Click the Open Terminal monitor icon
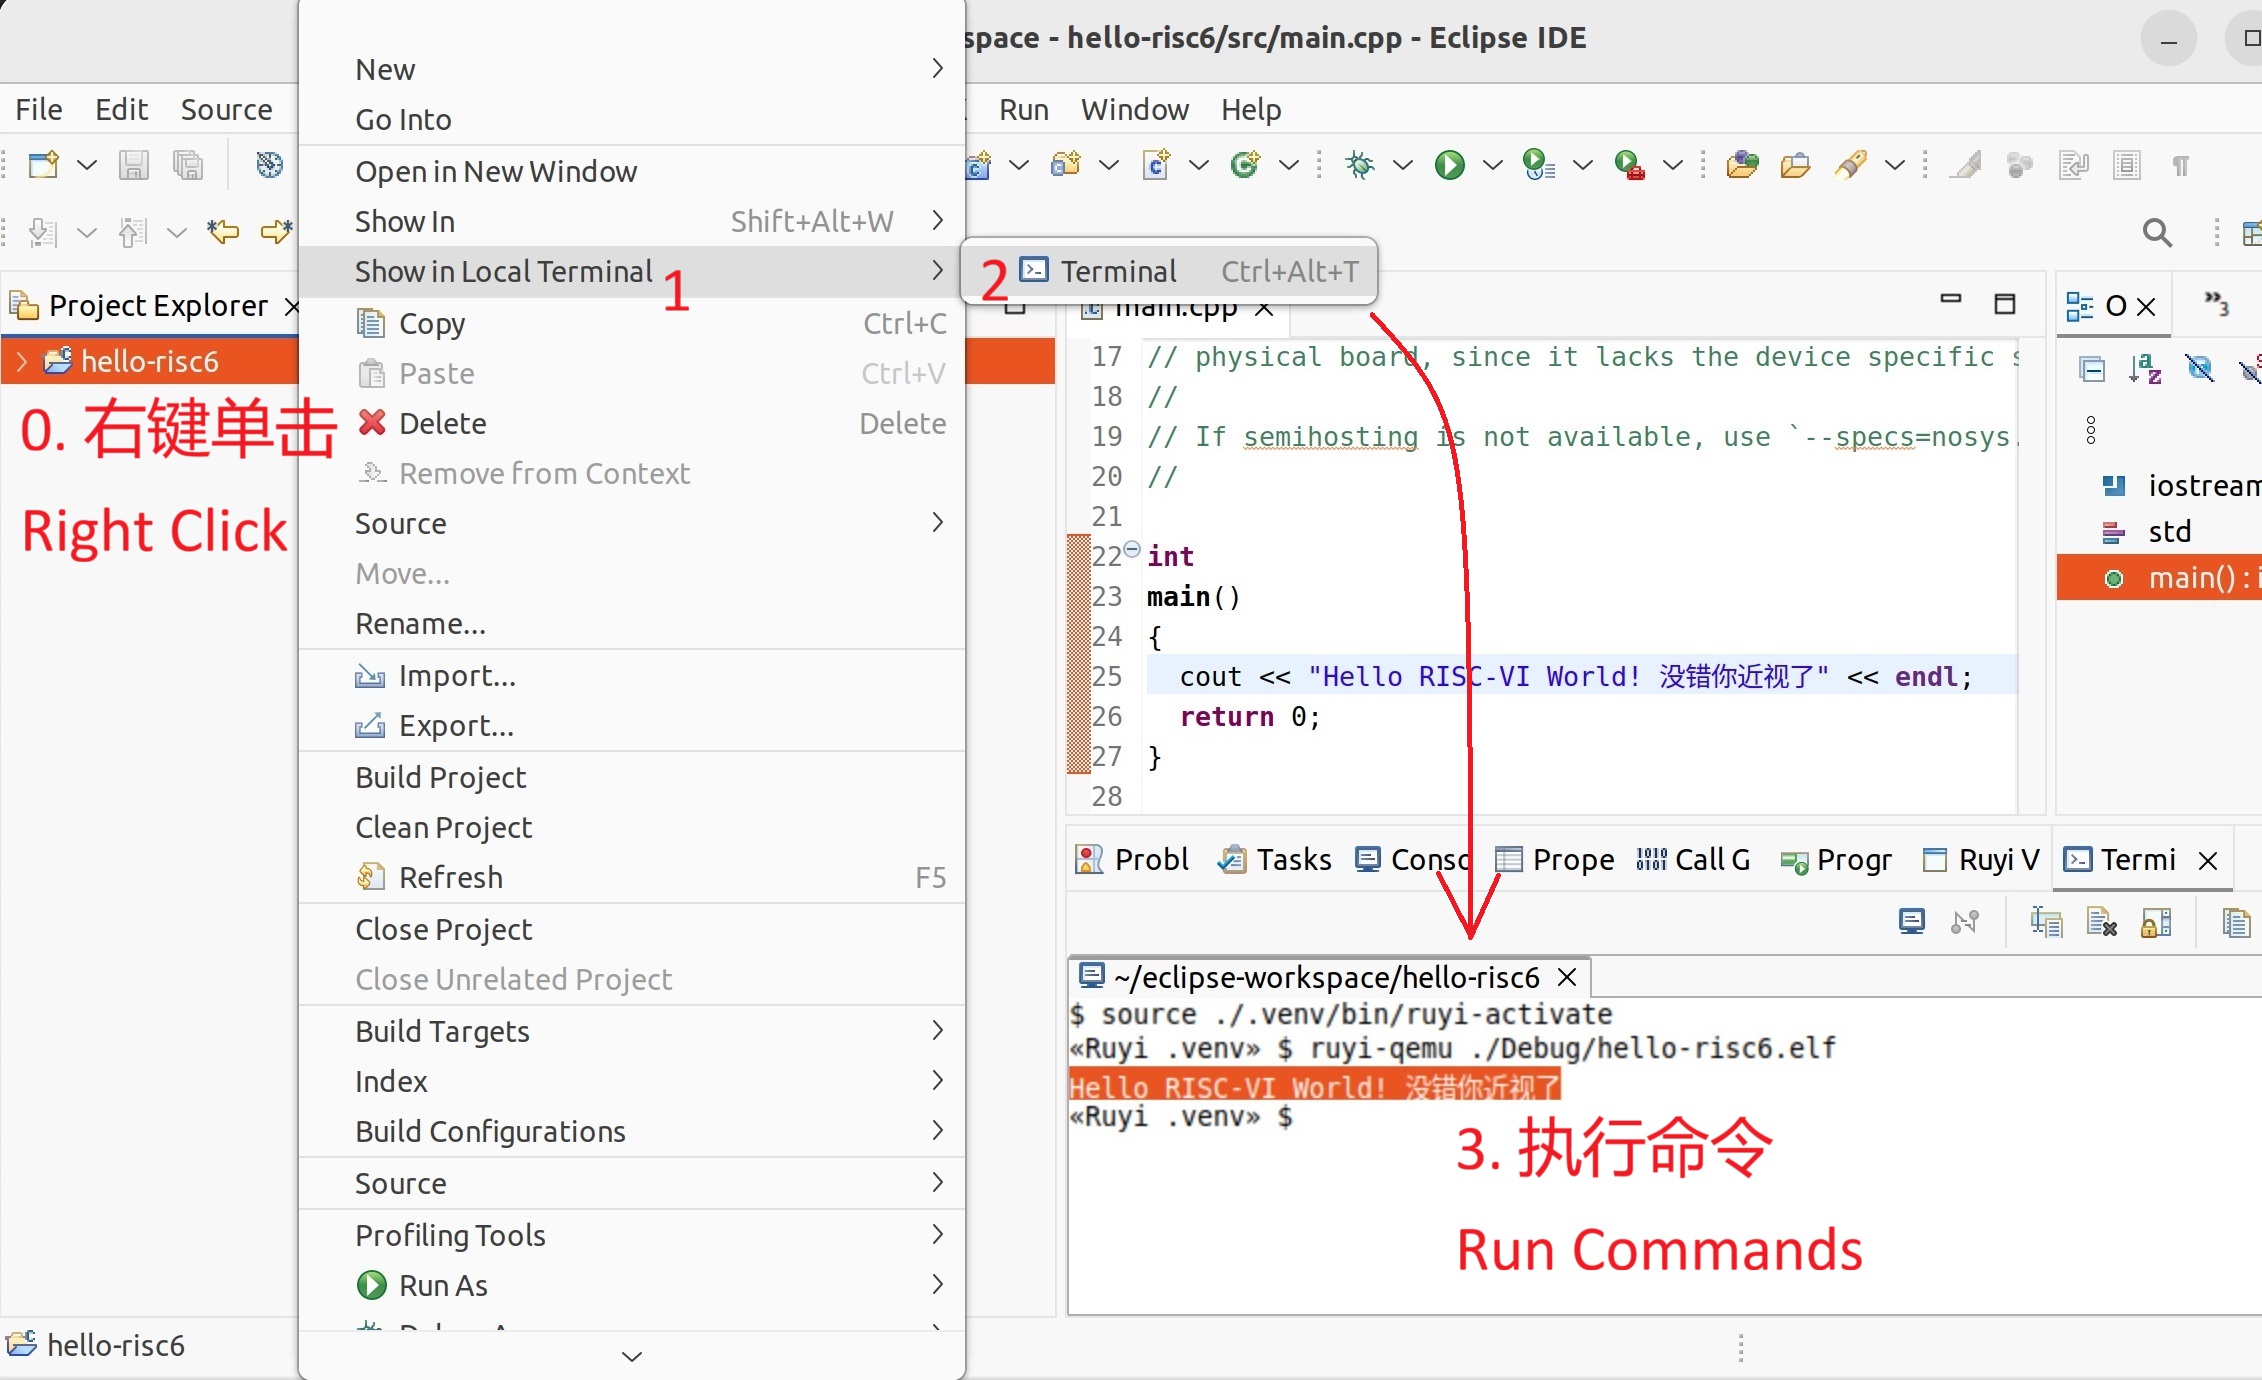This screenshot has height=1380, width=2262. point(1911,921)
